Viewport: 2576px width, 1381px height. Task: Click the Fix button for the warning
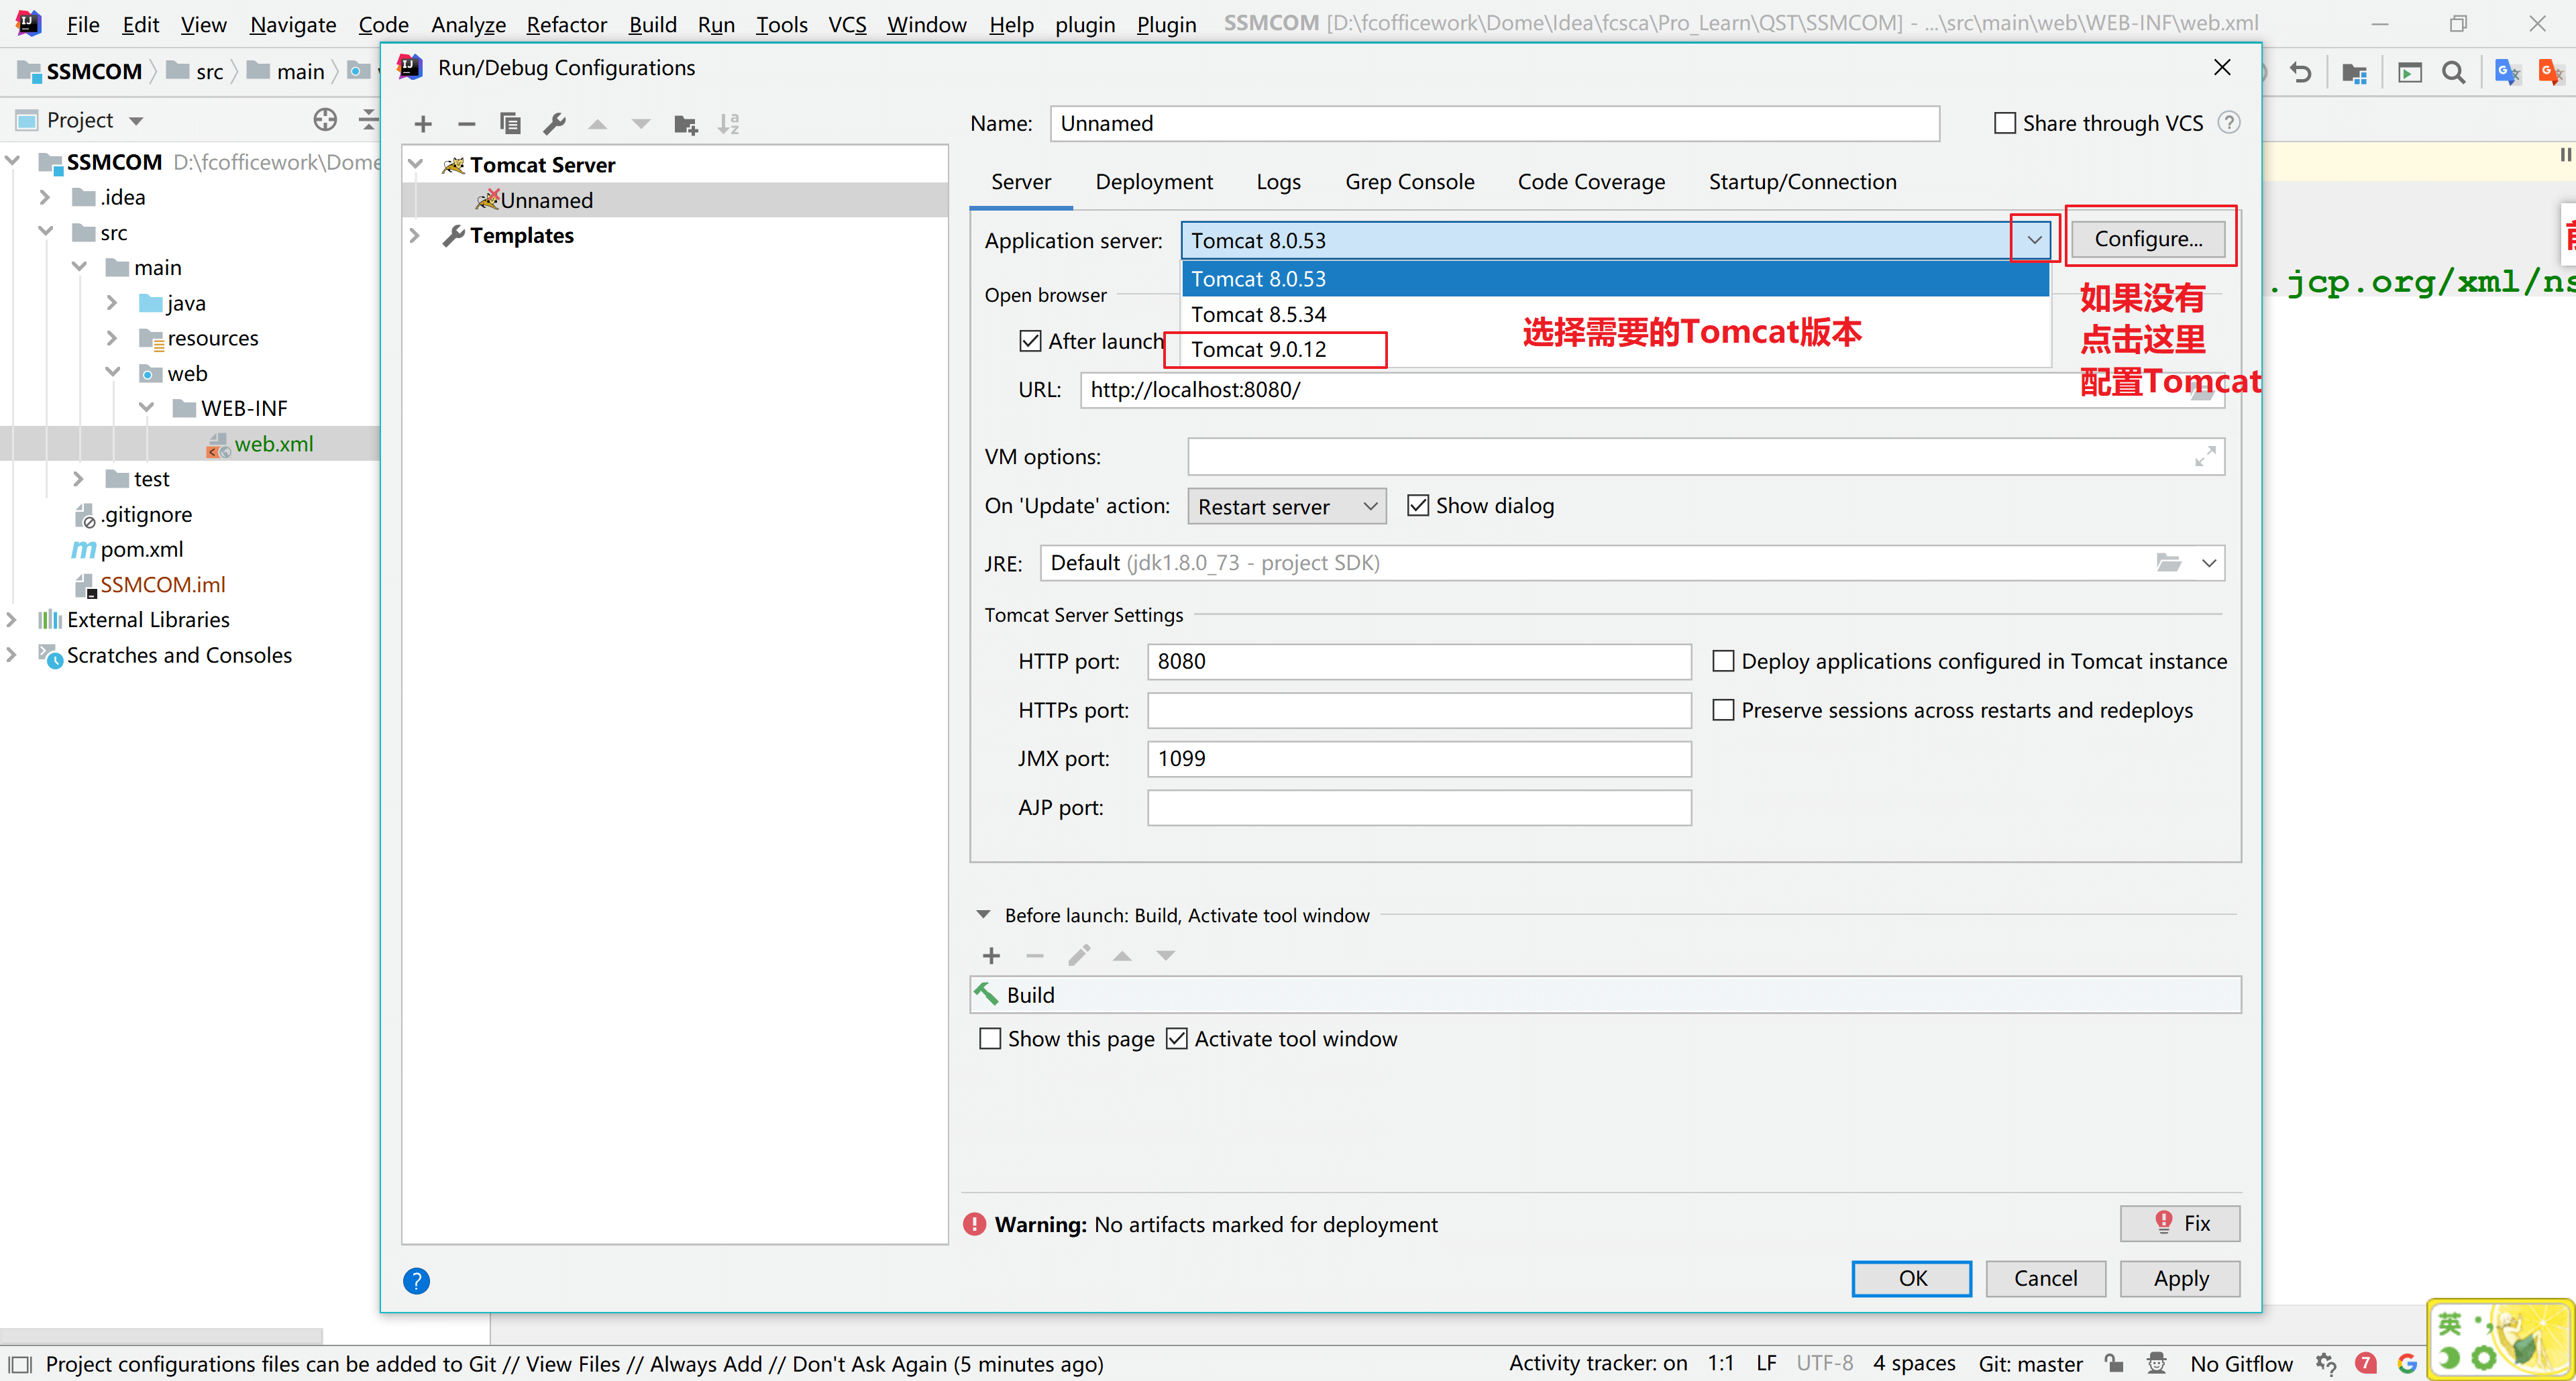pyautogui.click(x=2180, y=1223)
